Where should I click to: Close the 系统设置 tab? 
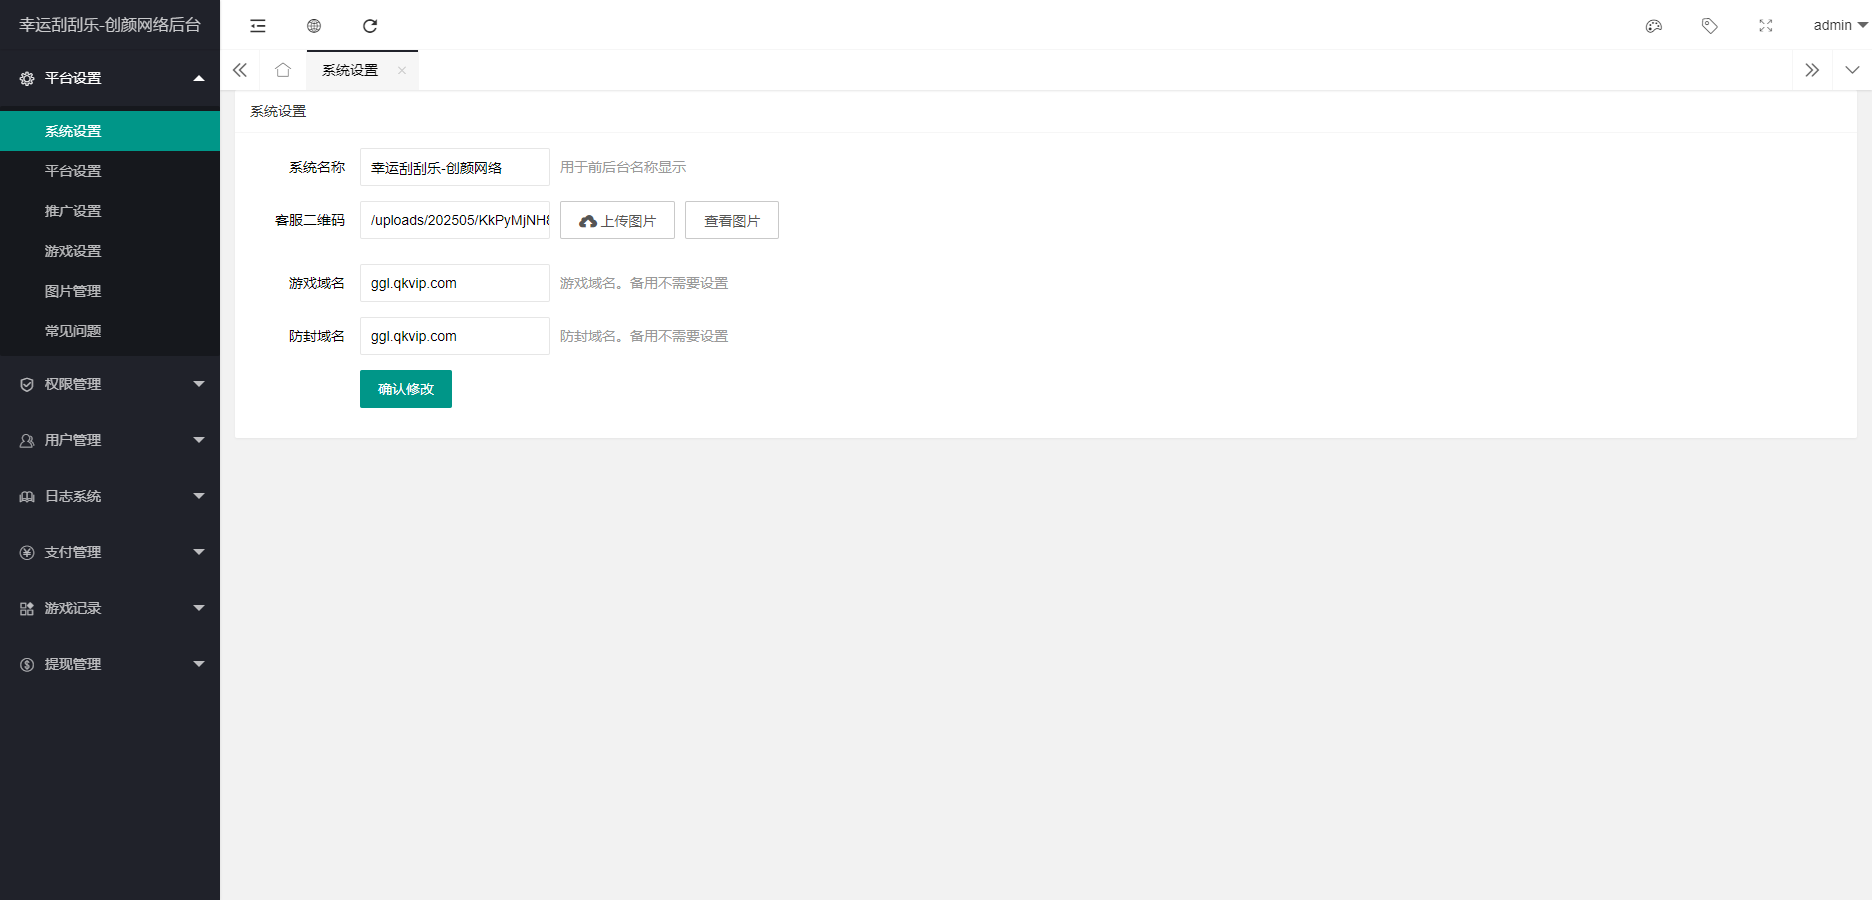(x=402, y=70)
